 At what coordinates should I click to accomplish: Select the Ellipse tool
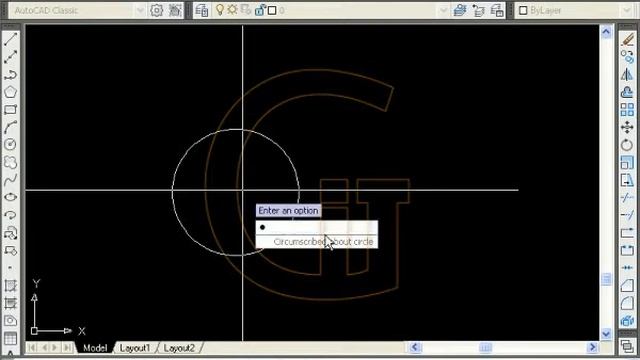point(11,197)
